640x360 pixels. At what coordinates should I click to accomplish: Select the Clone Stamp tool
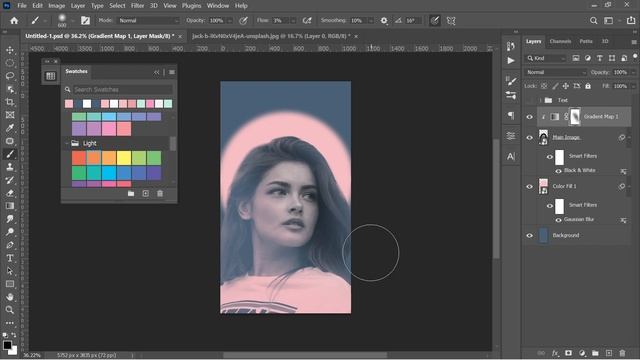pyautogui.click(x=10, y=167)
